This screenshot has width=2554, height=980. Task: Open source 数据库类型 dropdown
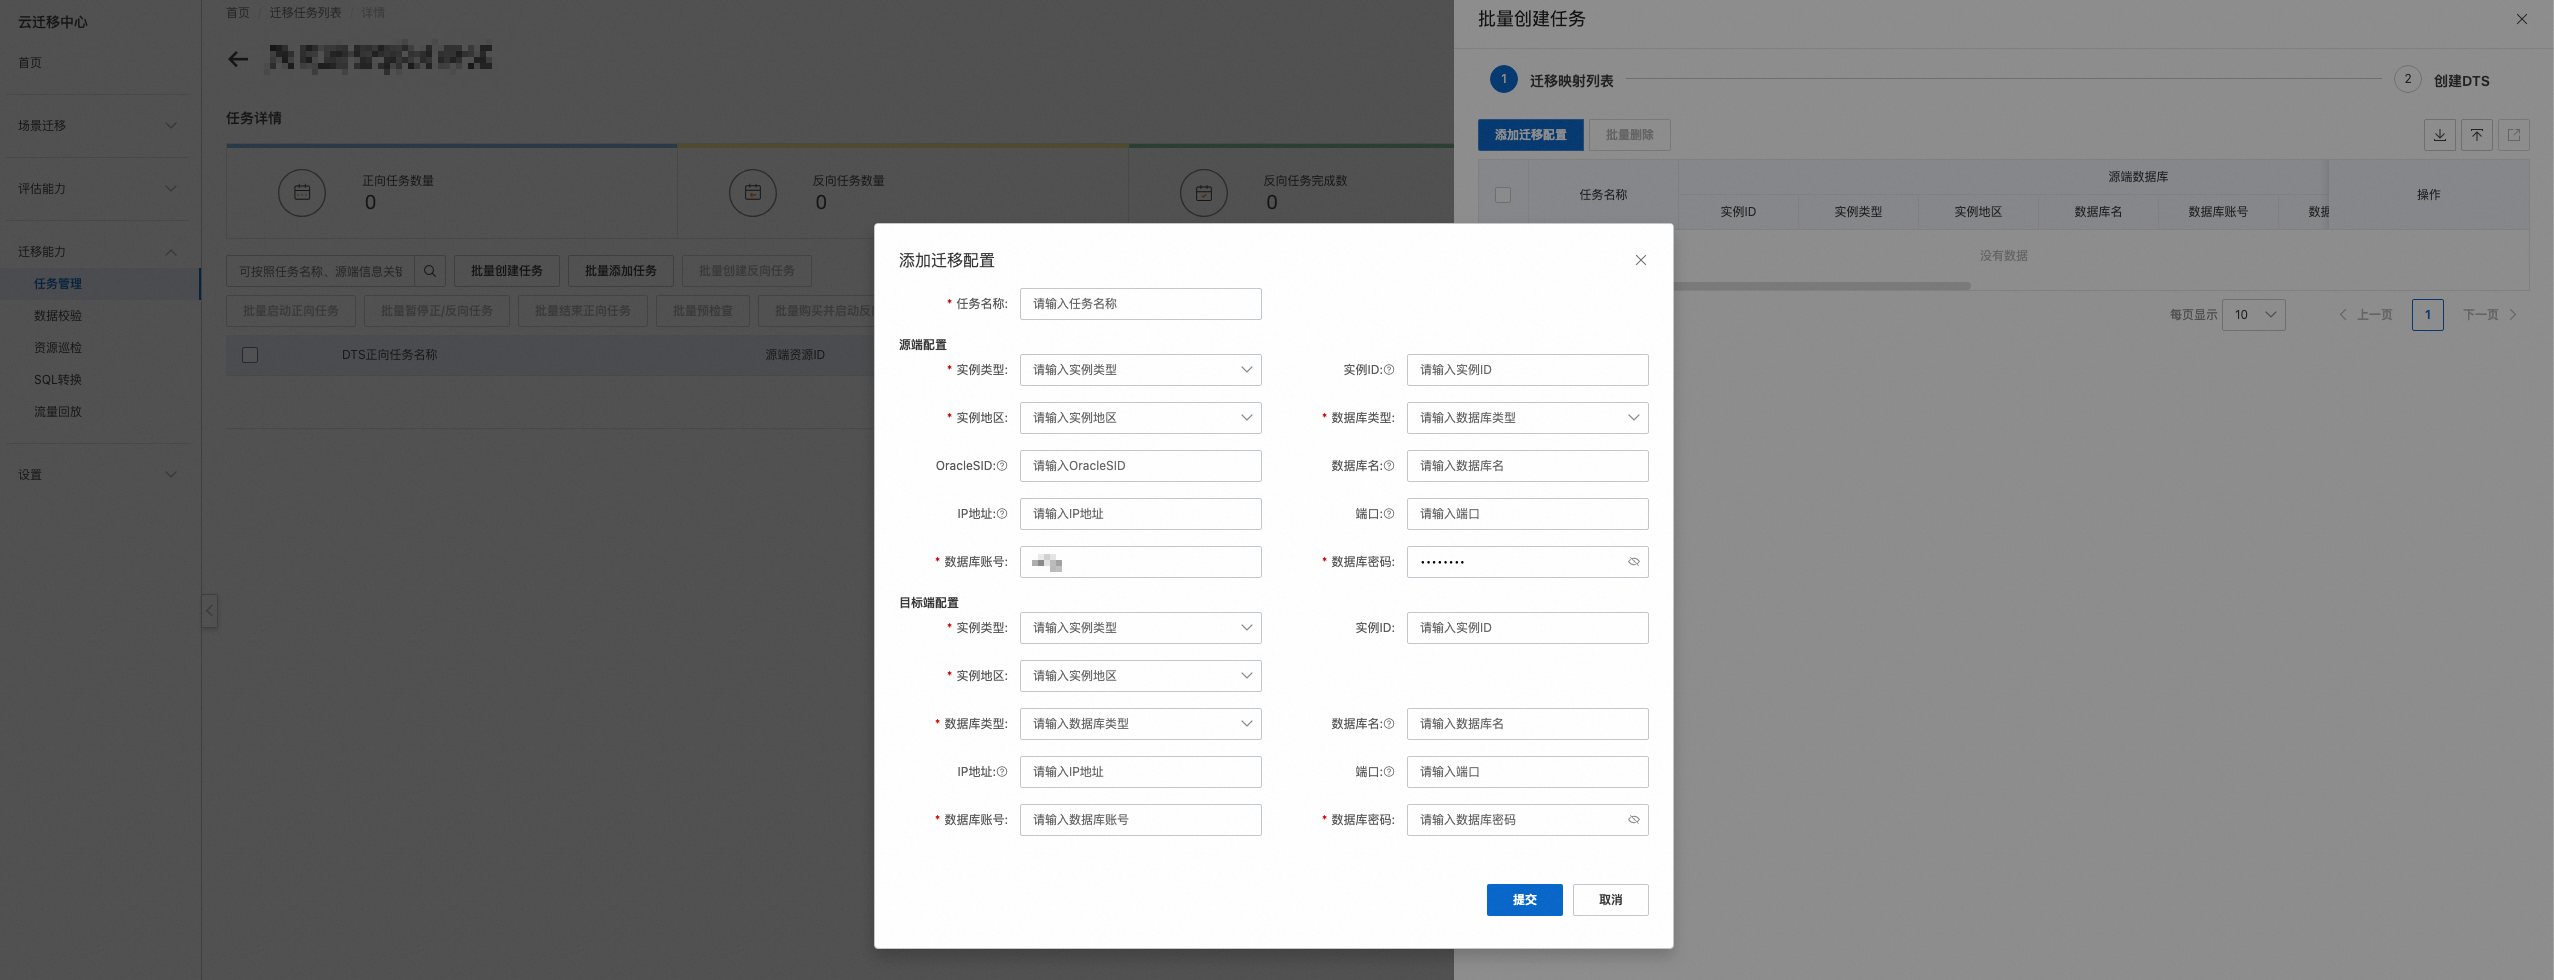[1527, 418]
